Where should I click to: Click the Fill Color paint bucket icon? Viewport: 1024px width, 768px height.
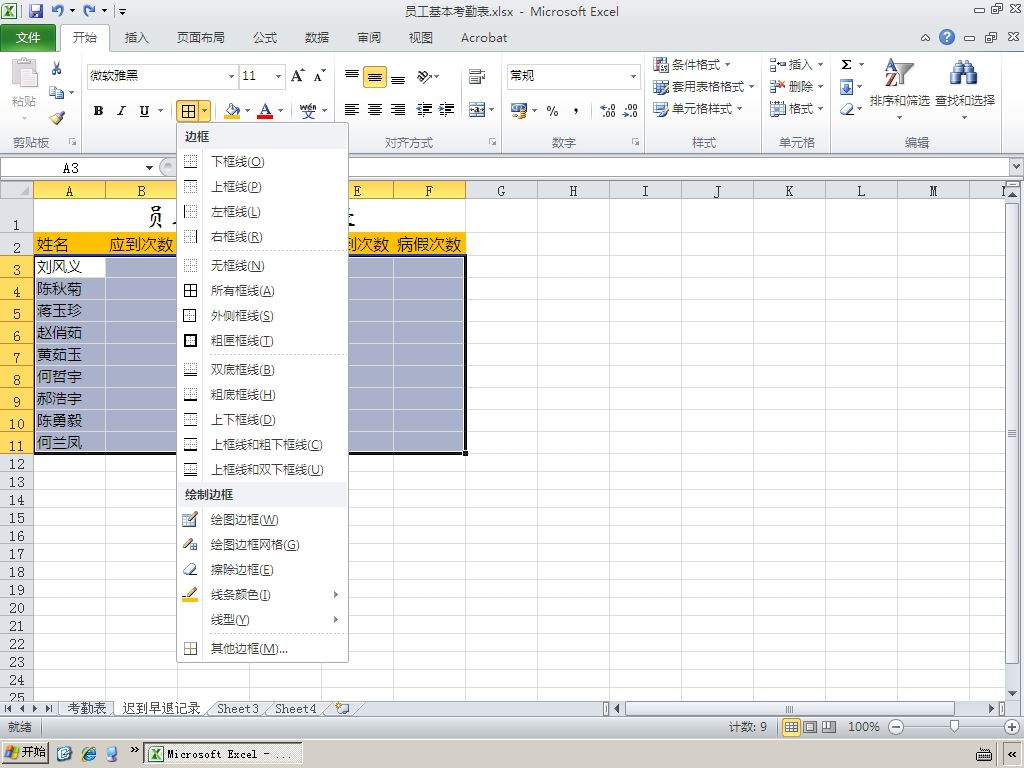pos(232,111)
